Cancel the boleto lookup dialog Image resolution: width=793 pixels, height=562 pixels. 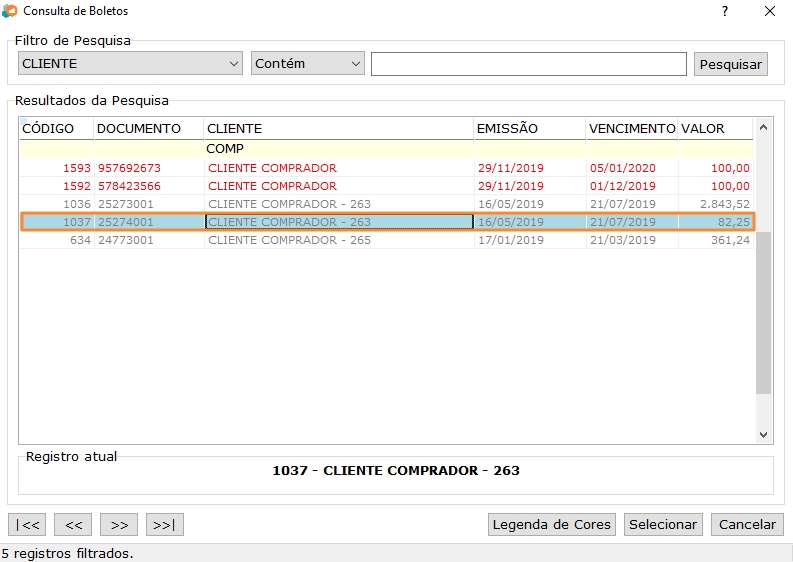(x=747, y=524)
